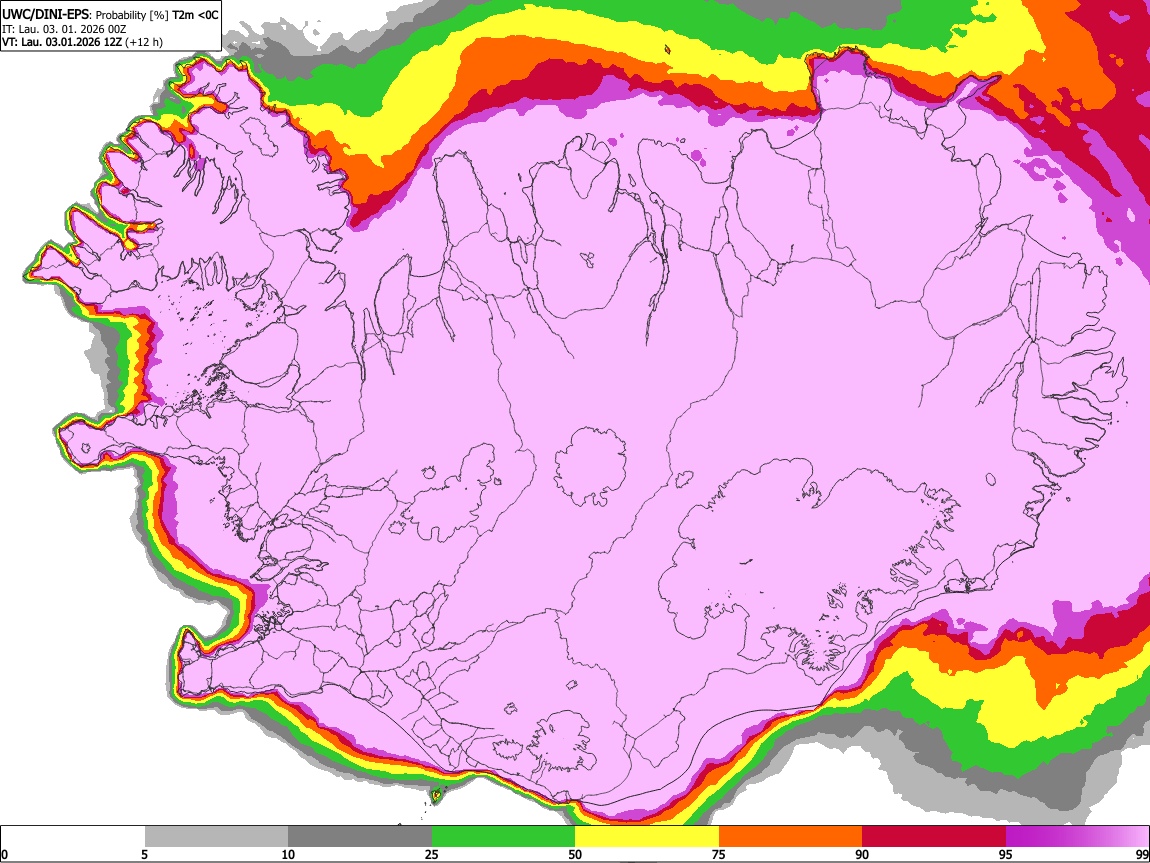Click the purple 95–99% legend segment
The height and width of the screenshot is (863, 1150).
pos(1077,837)
